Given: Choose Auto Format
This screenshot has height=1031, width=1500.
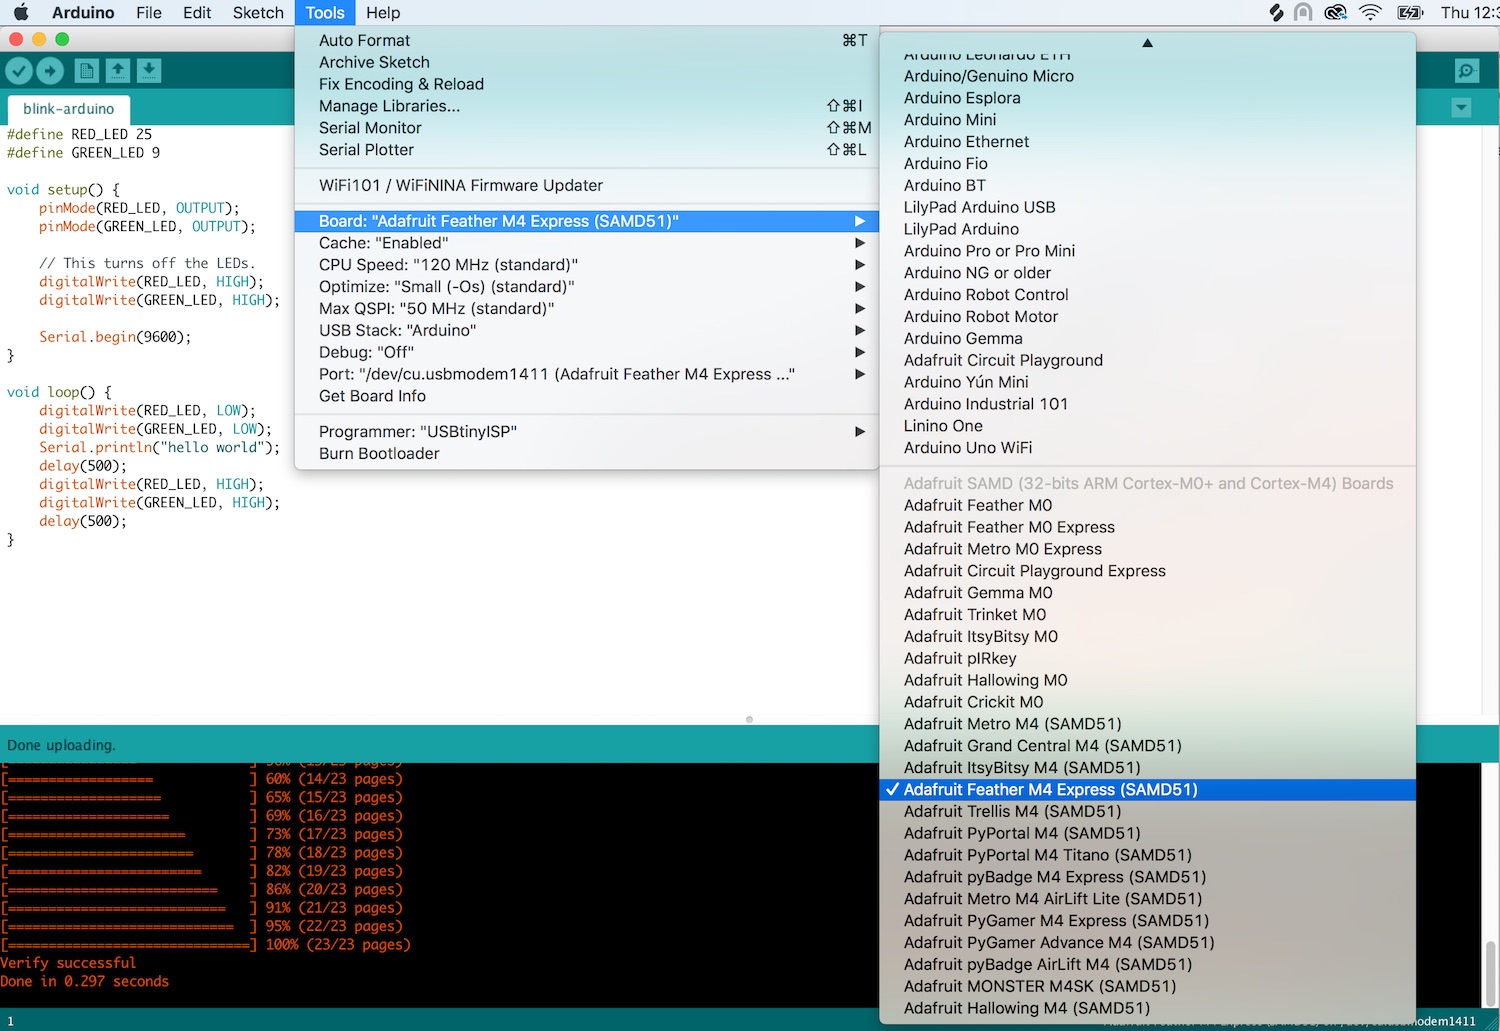Looking at the screenshot, I should pyautogui.click(x=587, y=41).
